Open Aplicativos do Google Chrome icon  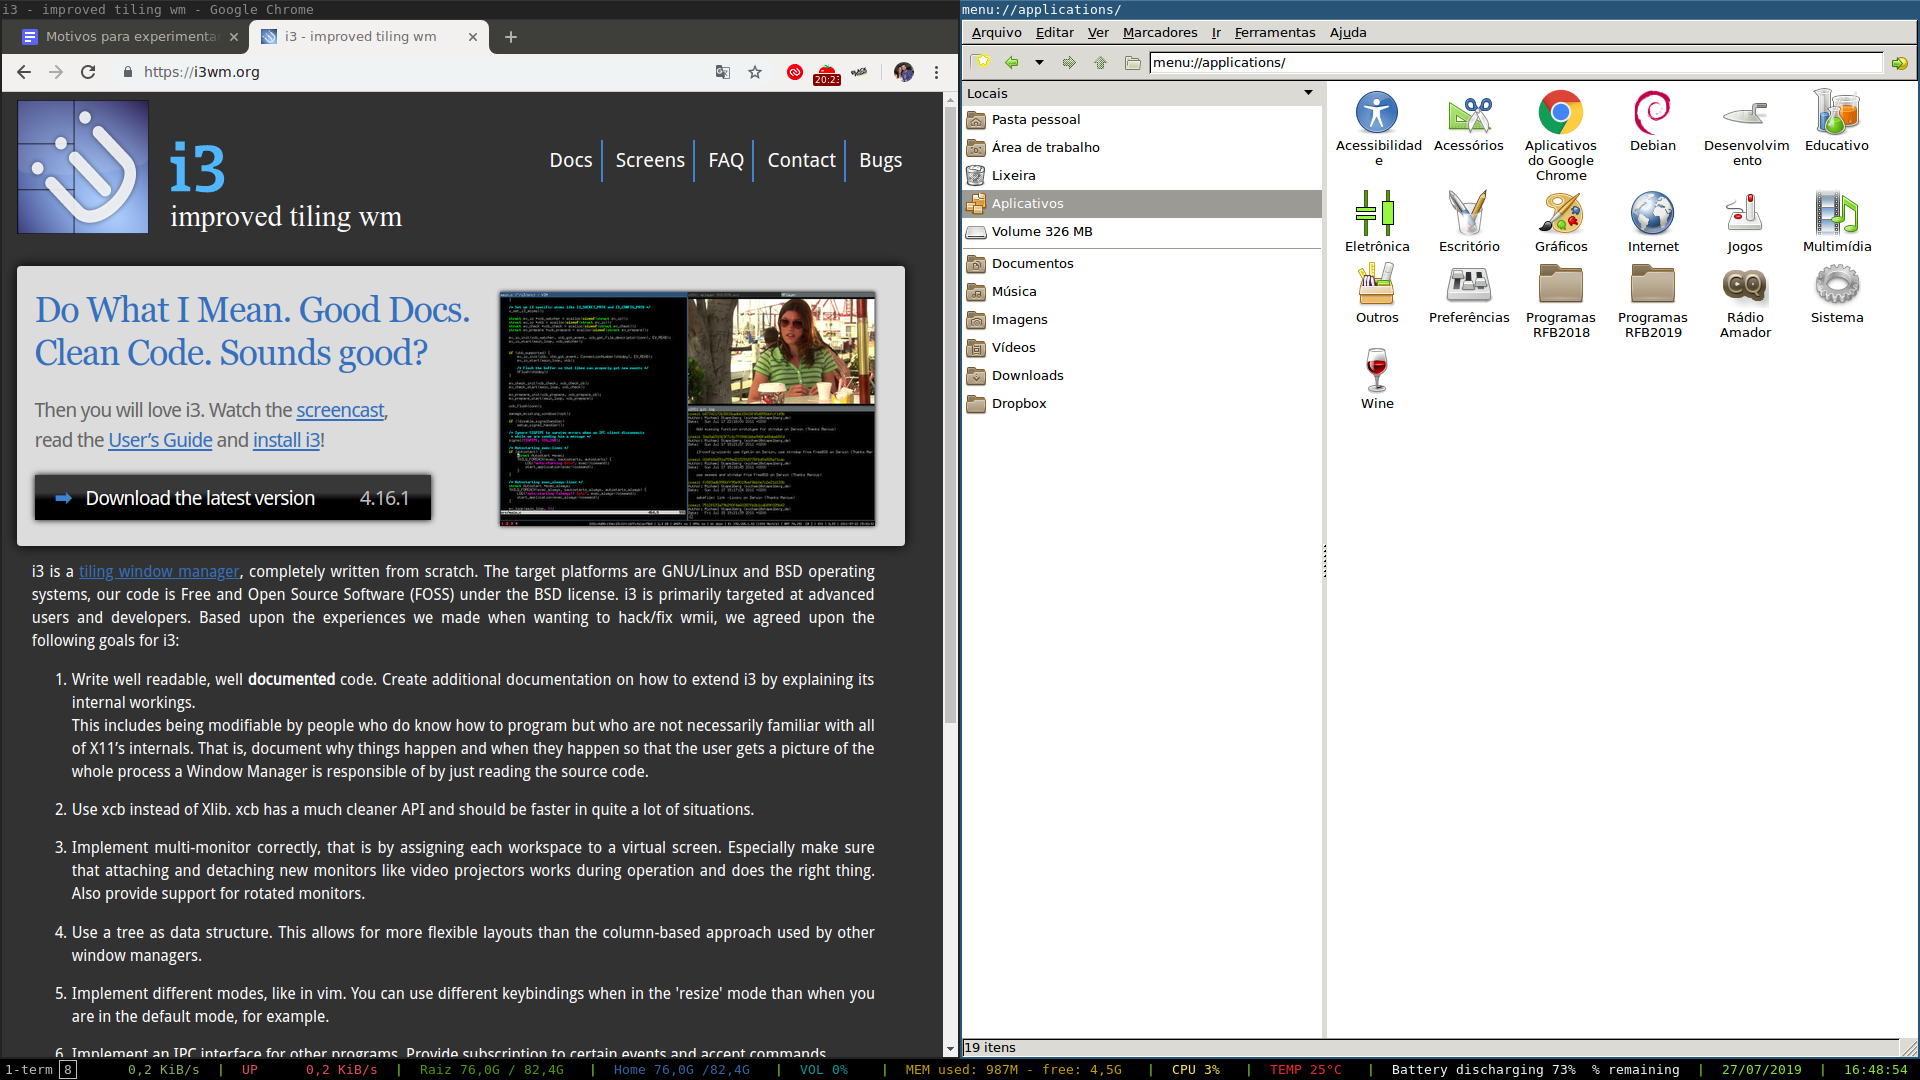[x=1561, y=113]
